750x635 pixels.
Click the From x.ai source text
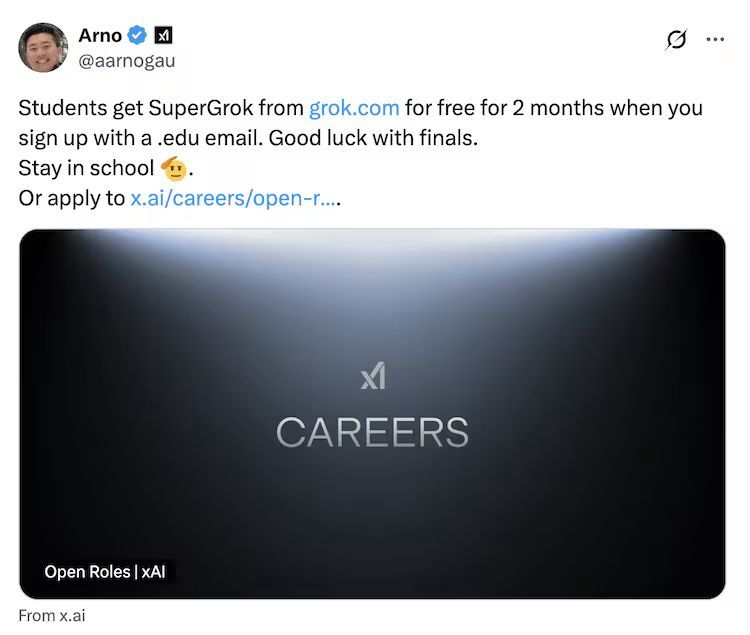click(52, 615)
